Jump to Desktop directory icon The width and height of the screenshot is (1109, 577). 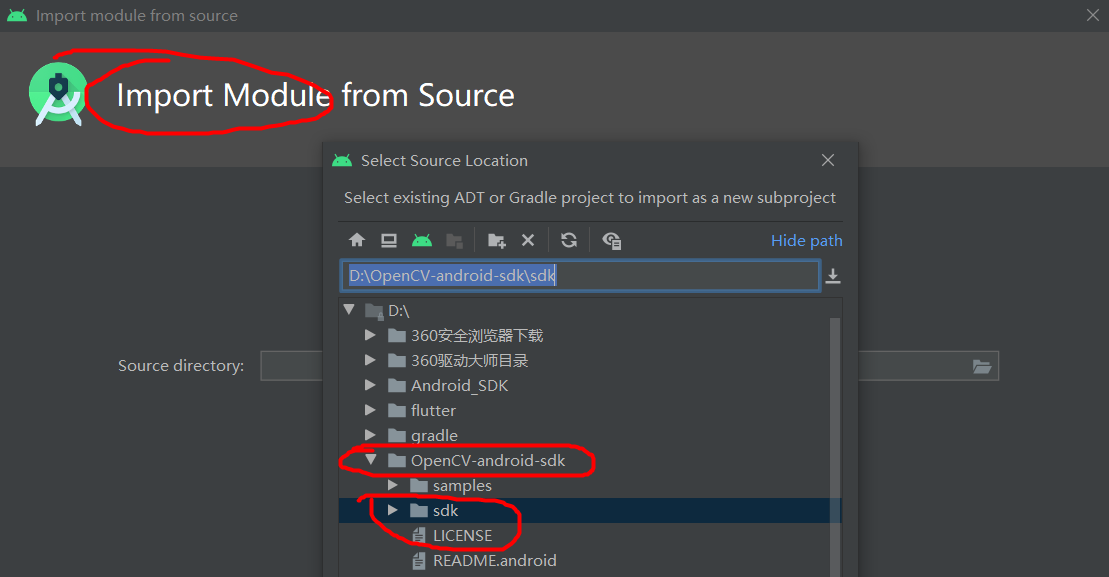389,240
